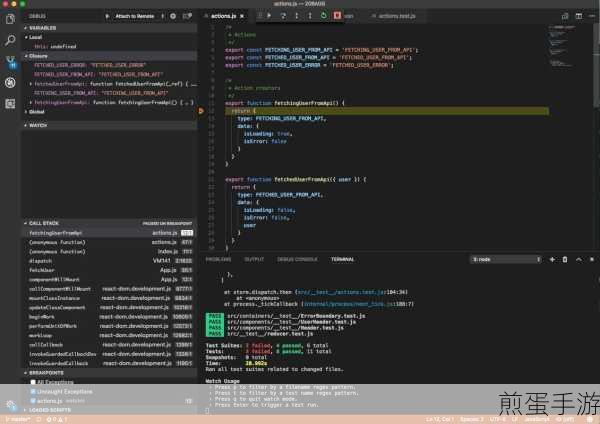Screen dimensions: 600x424
Task: Start debugging with the green play arrow
Action: 107,16
